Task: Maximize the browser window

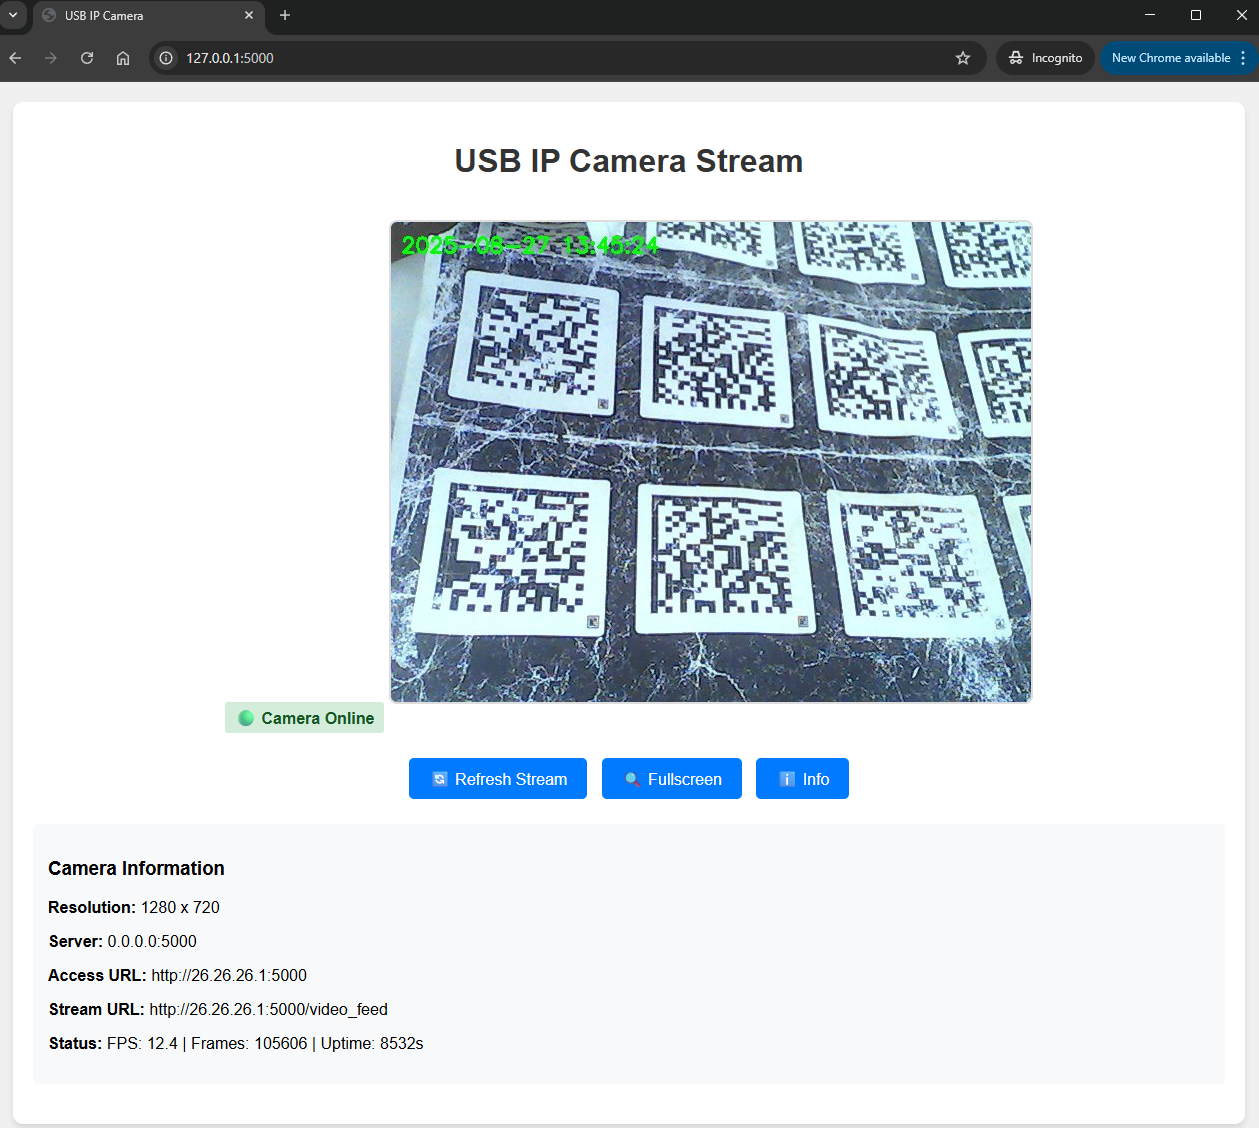Action: [1195, 15]
